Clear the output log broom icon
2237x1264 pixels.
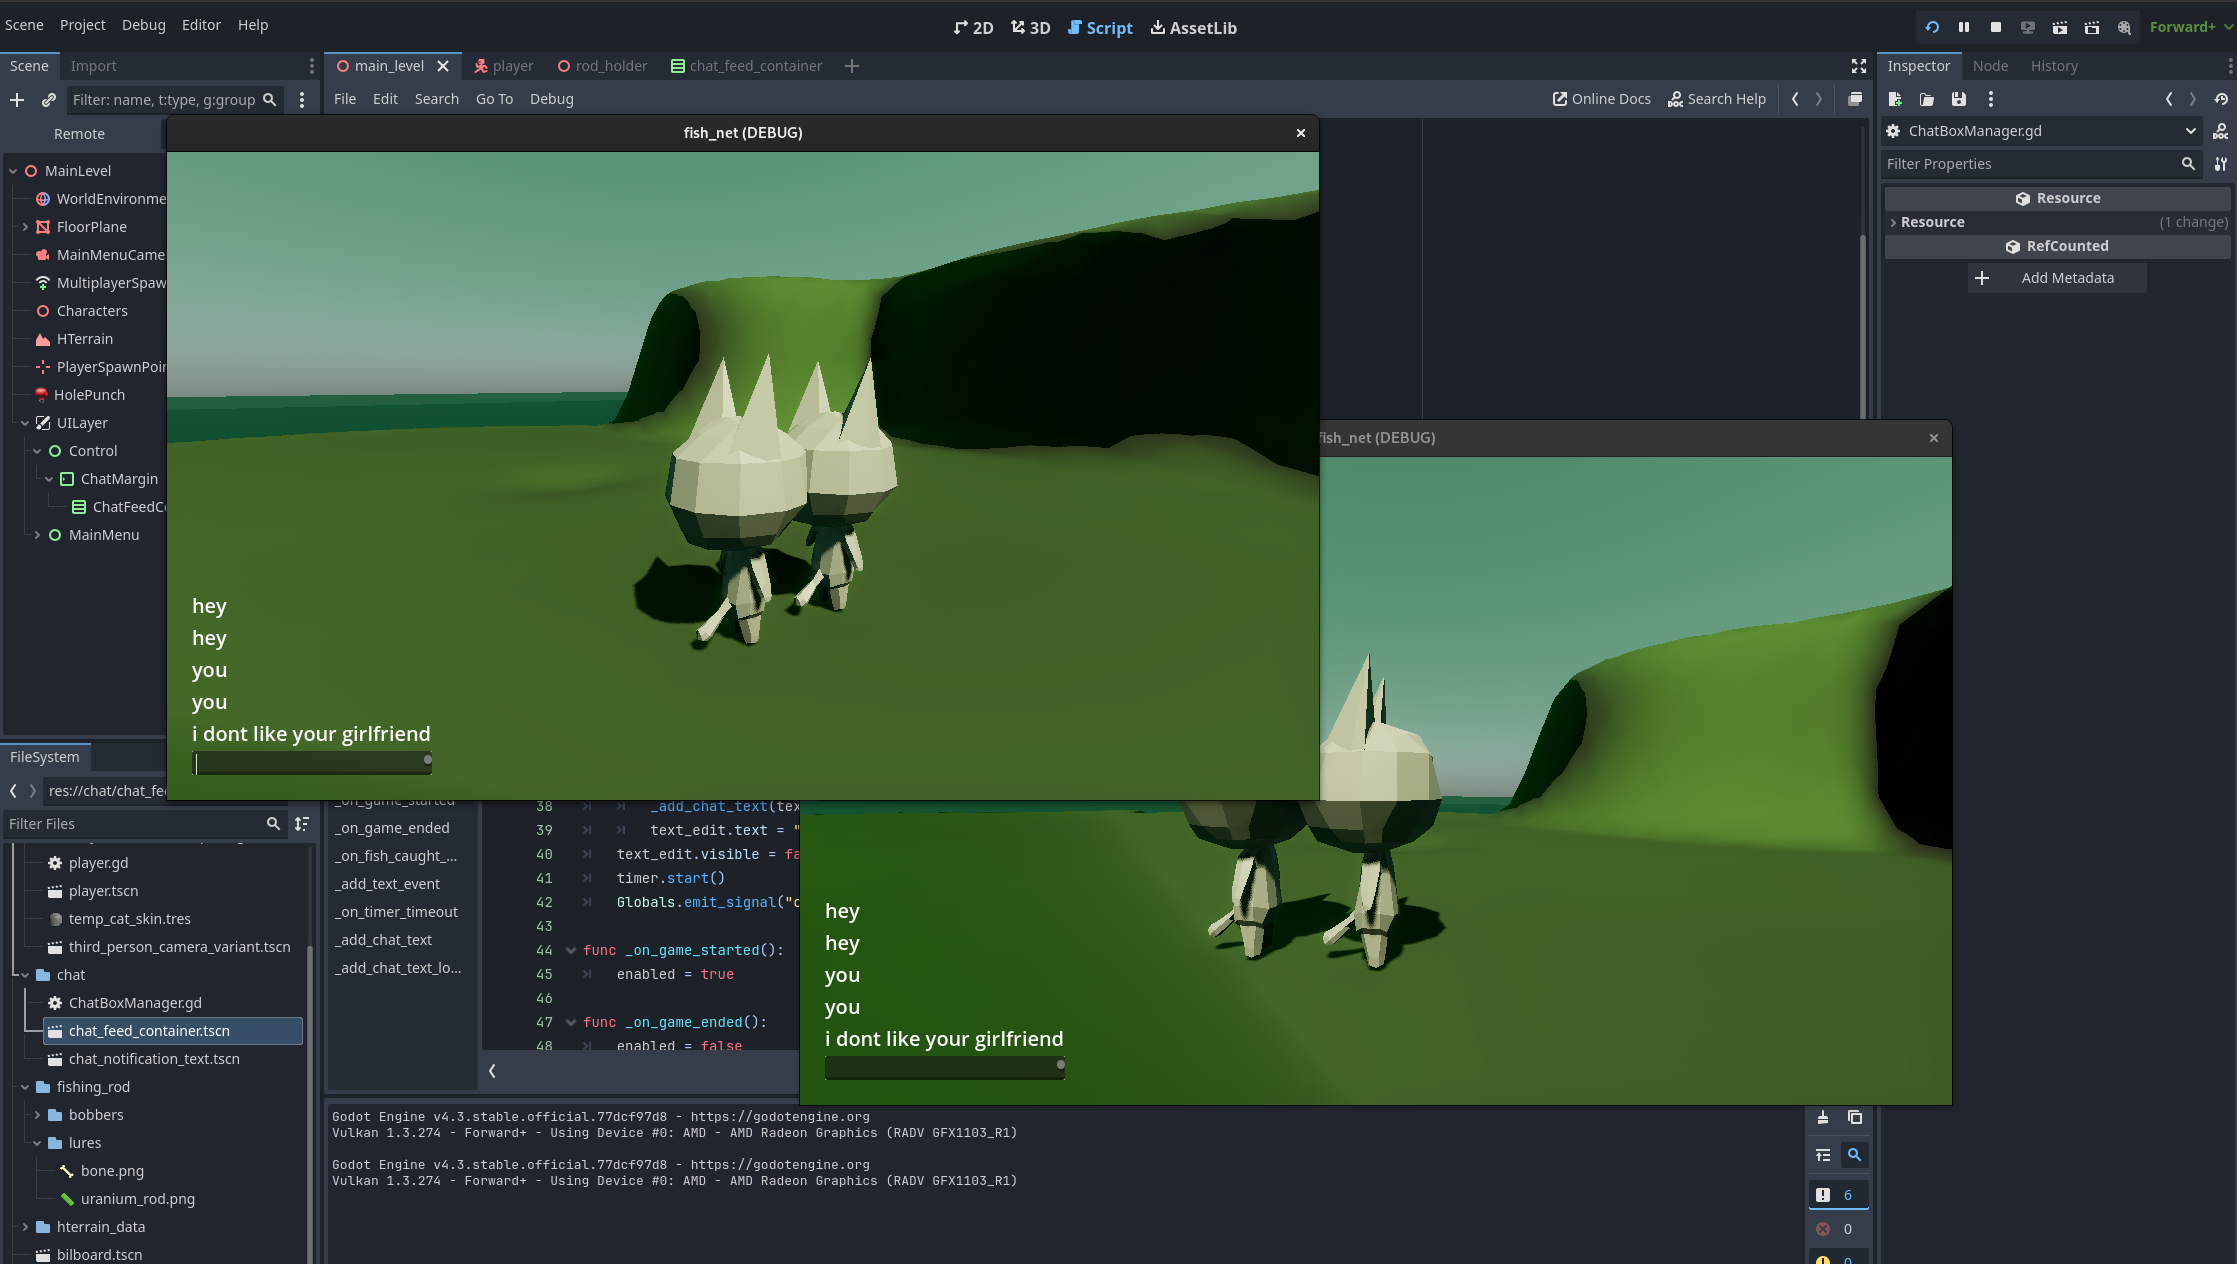(x=1823, y=1117)
